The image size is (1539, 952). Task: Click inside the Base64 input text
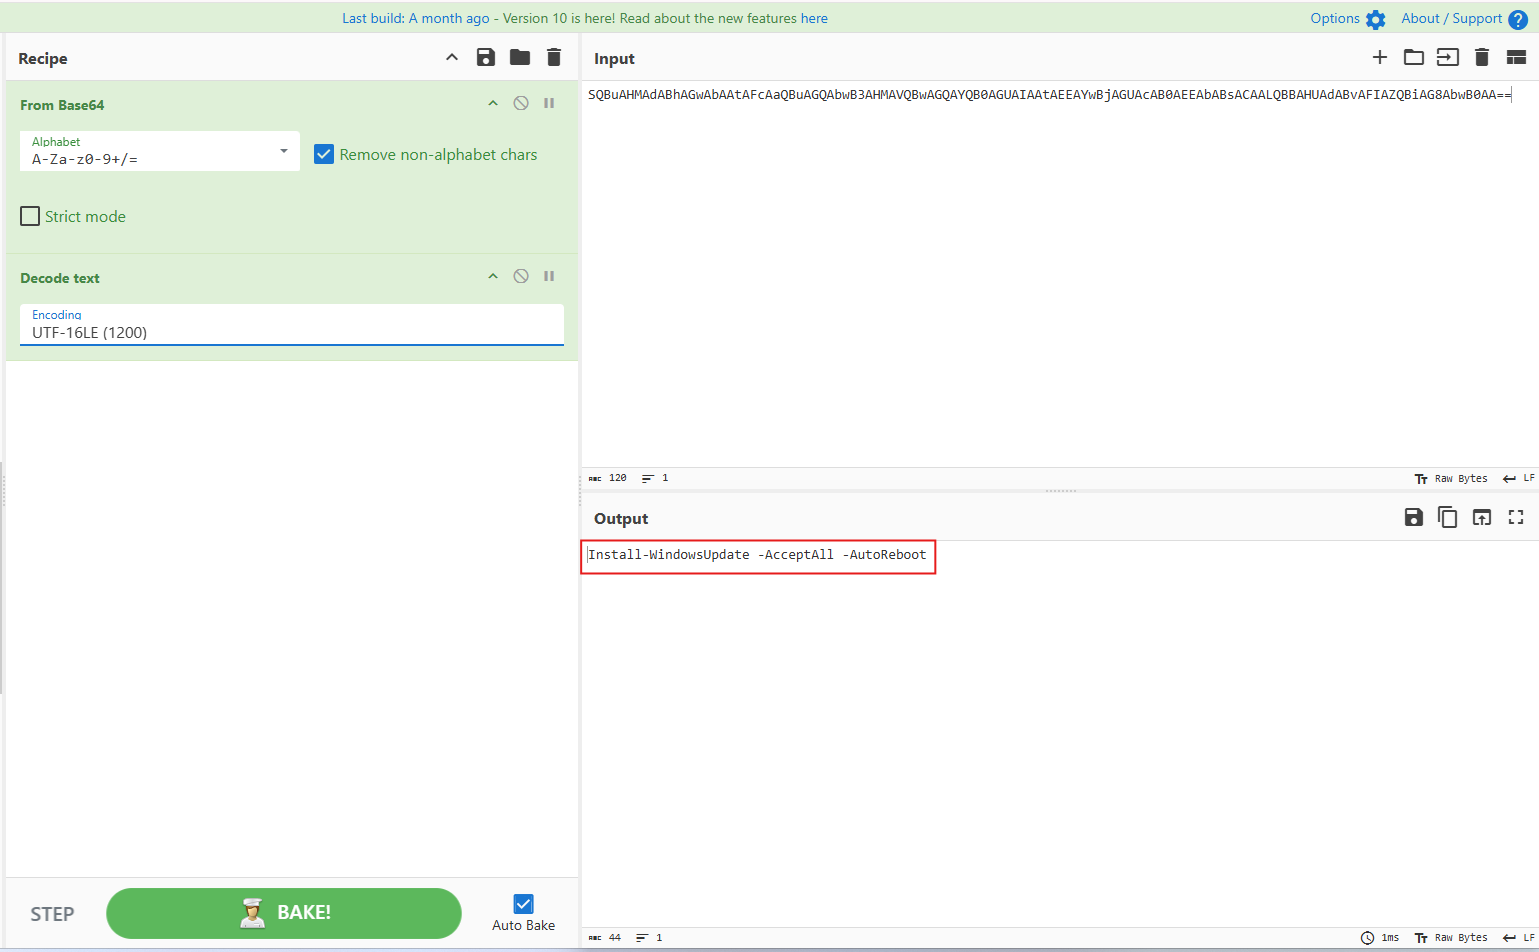[x=1049, y=95]
